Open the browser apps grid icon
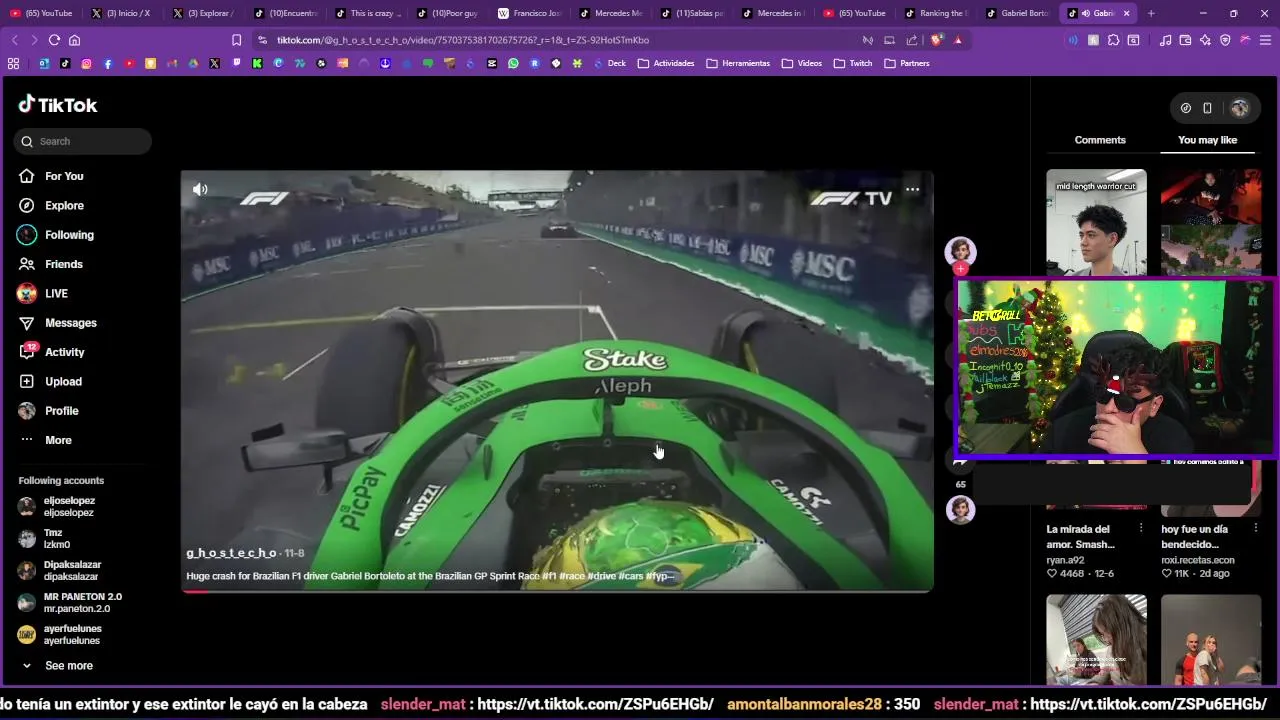The image size is (1280, 720). pos(13,63)
